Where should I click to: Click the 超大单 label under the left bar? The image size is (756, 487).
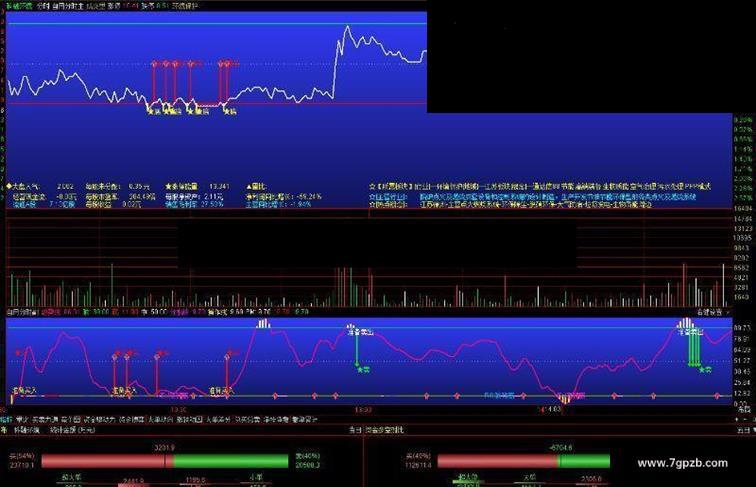(x=71, y=477)
